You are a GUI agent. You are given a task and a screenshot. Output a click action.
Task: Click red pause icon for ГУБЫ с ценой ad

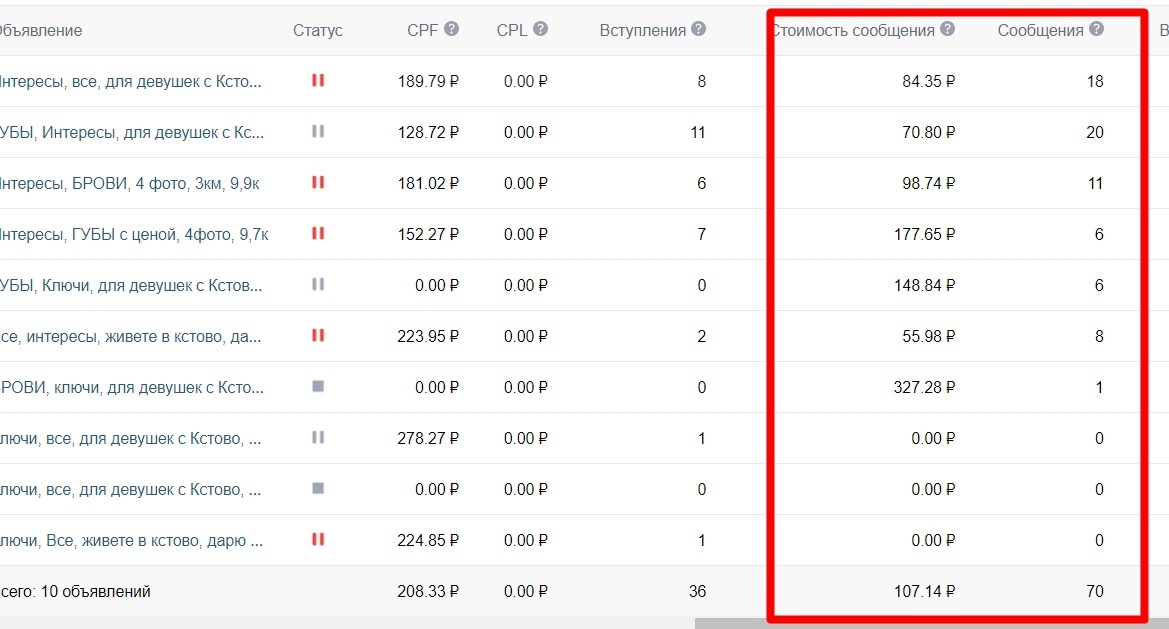pos(318,233)
